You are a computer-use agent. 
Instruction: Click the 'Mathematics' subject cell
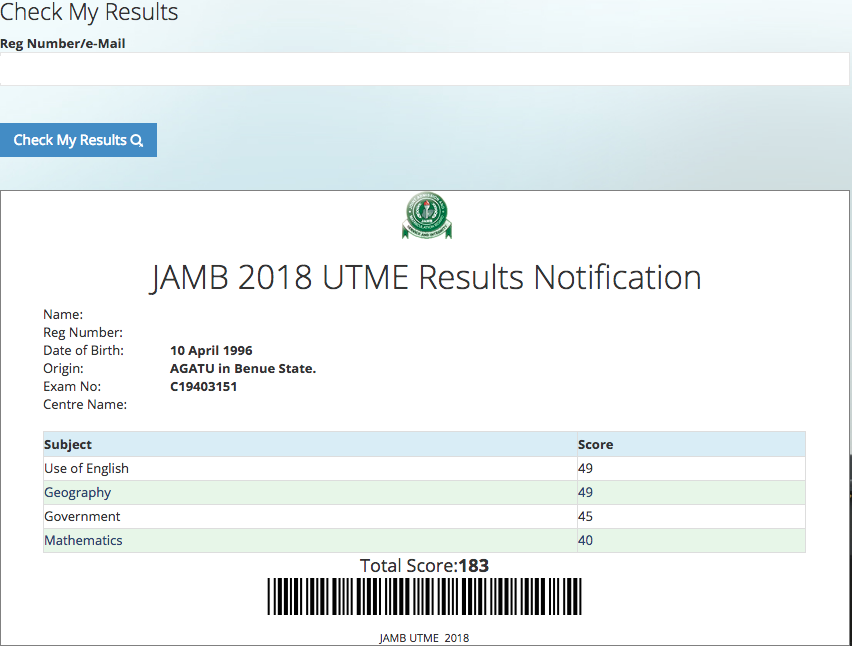point(310,540)
